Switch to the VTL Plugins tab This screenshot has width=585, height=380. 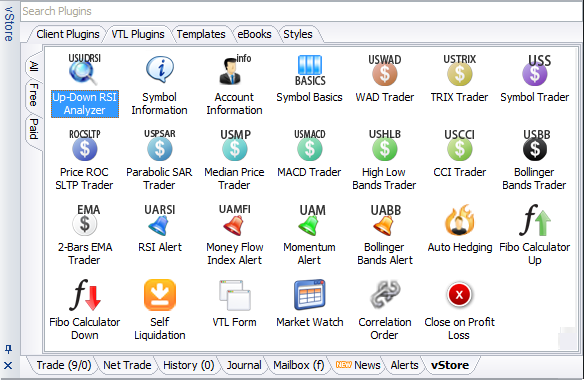[x=138, y=34]
